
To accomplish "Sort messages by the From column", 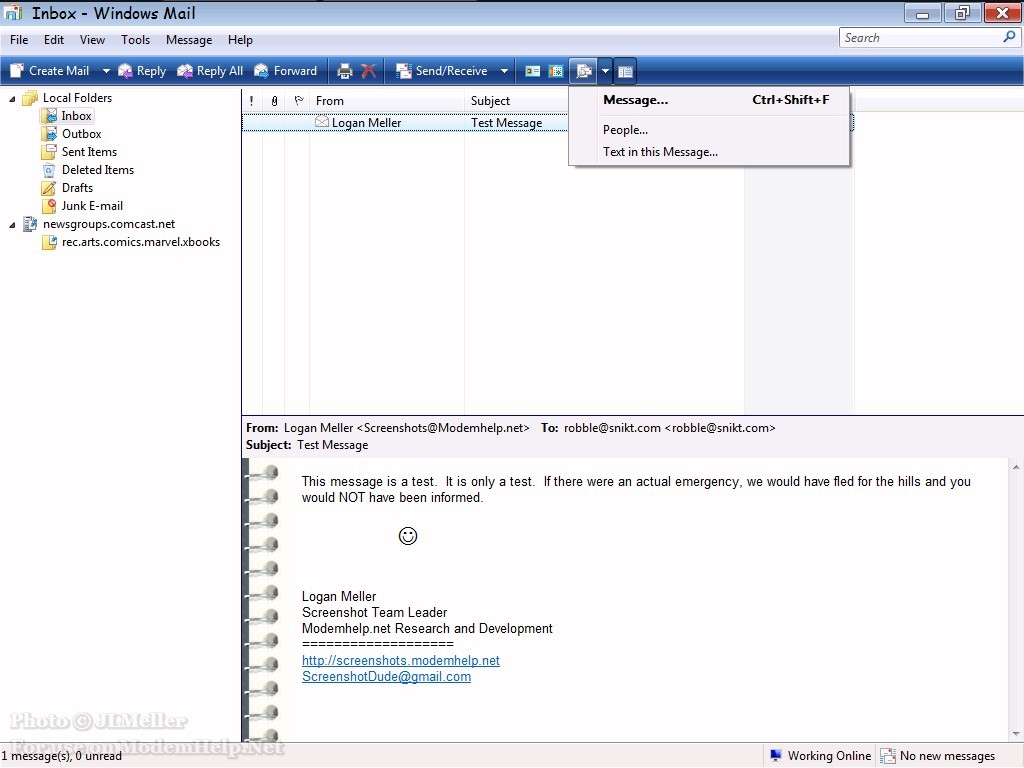I will [x=387, y=101].
